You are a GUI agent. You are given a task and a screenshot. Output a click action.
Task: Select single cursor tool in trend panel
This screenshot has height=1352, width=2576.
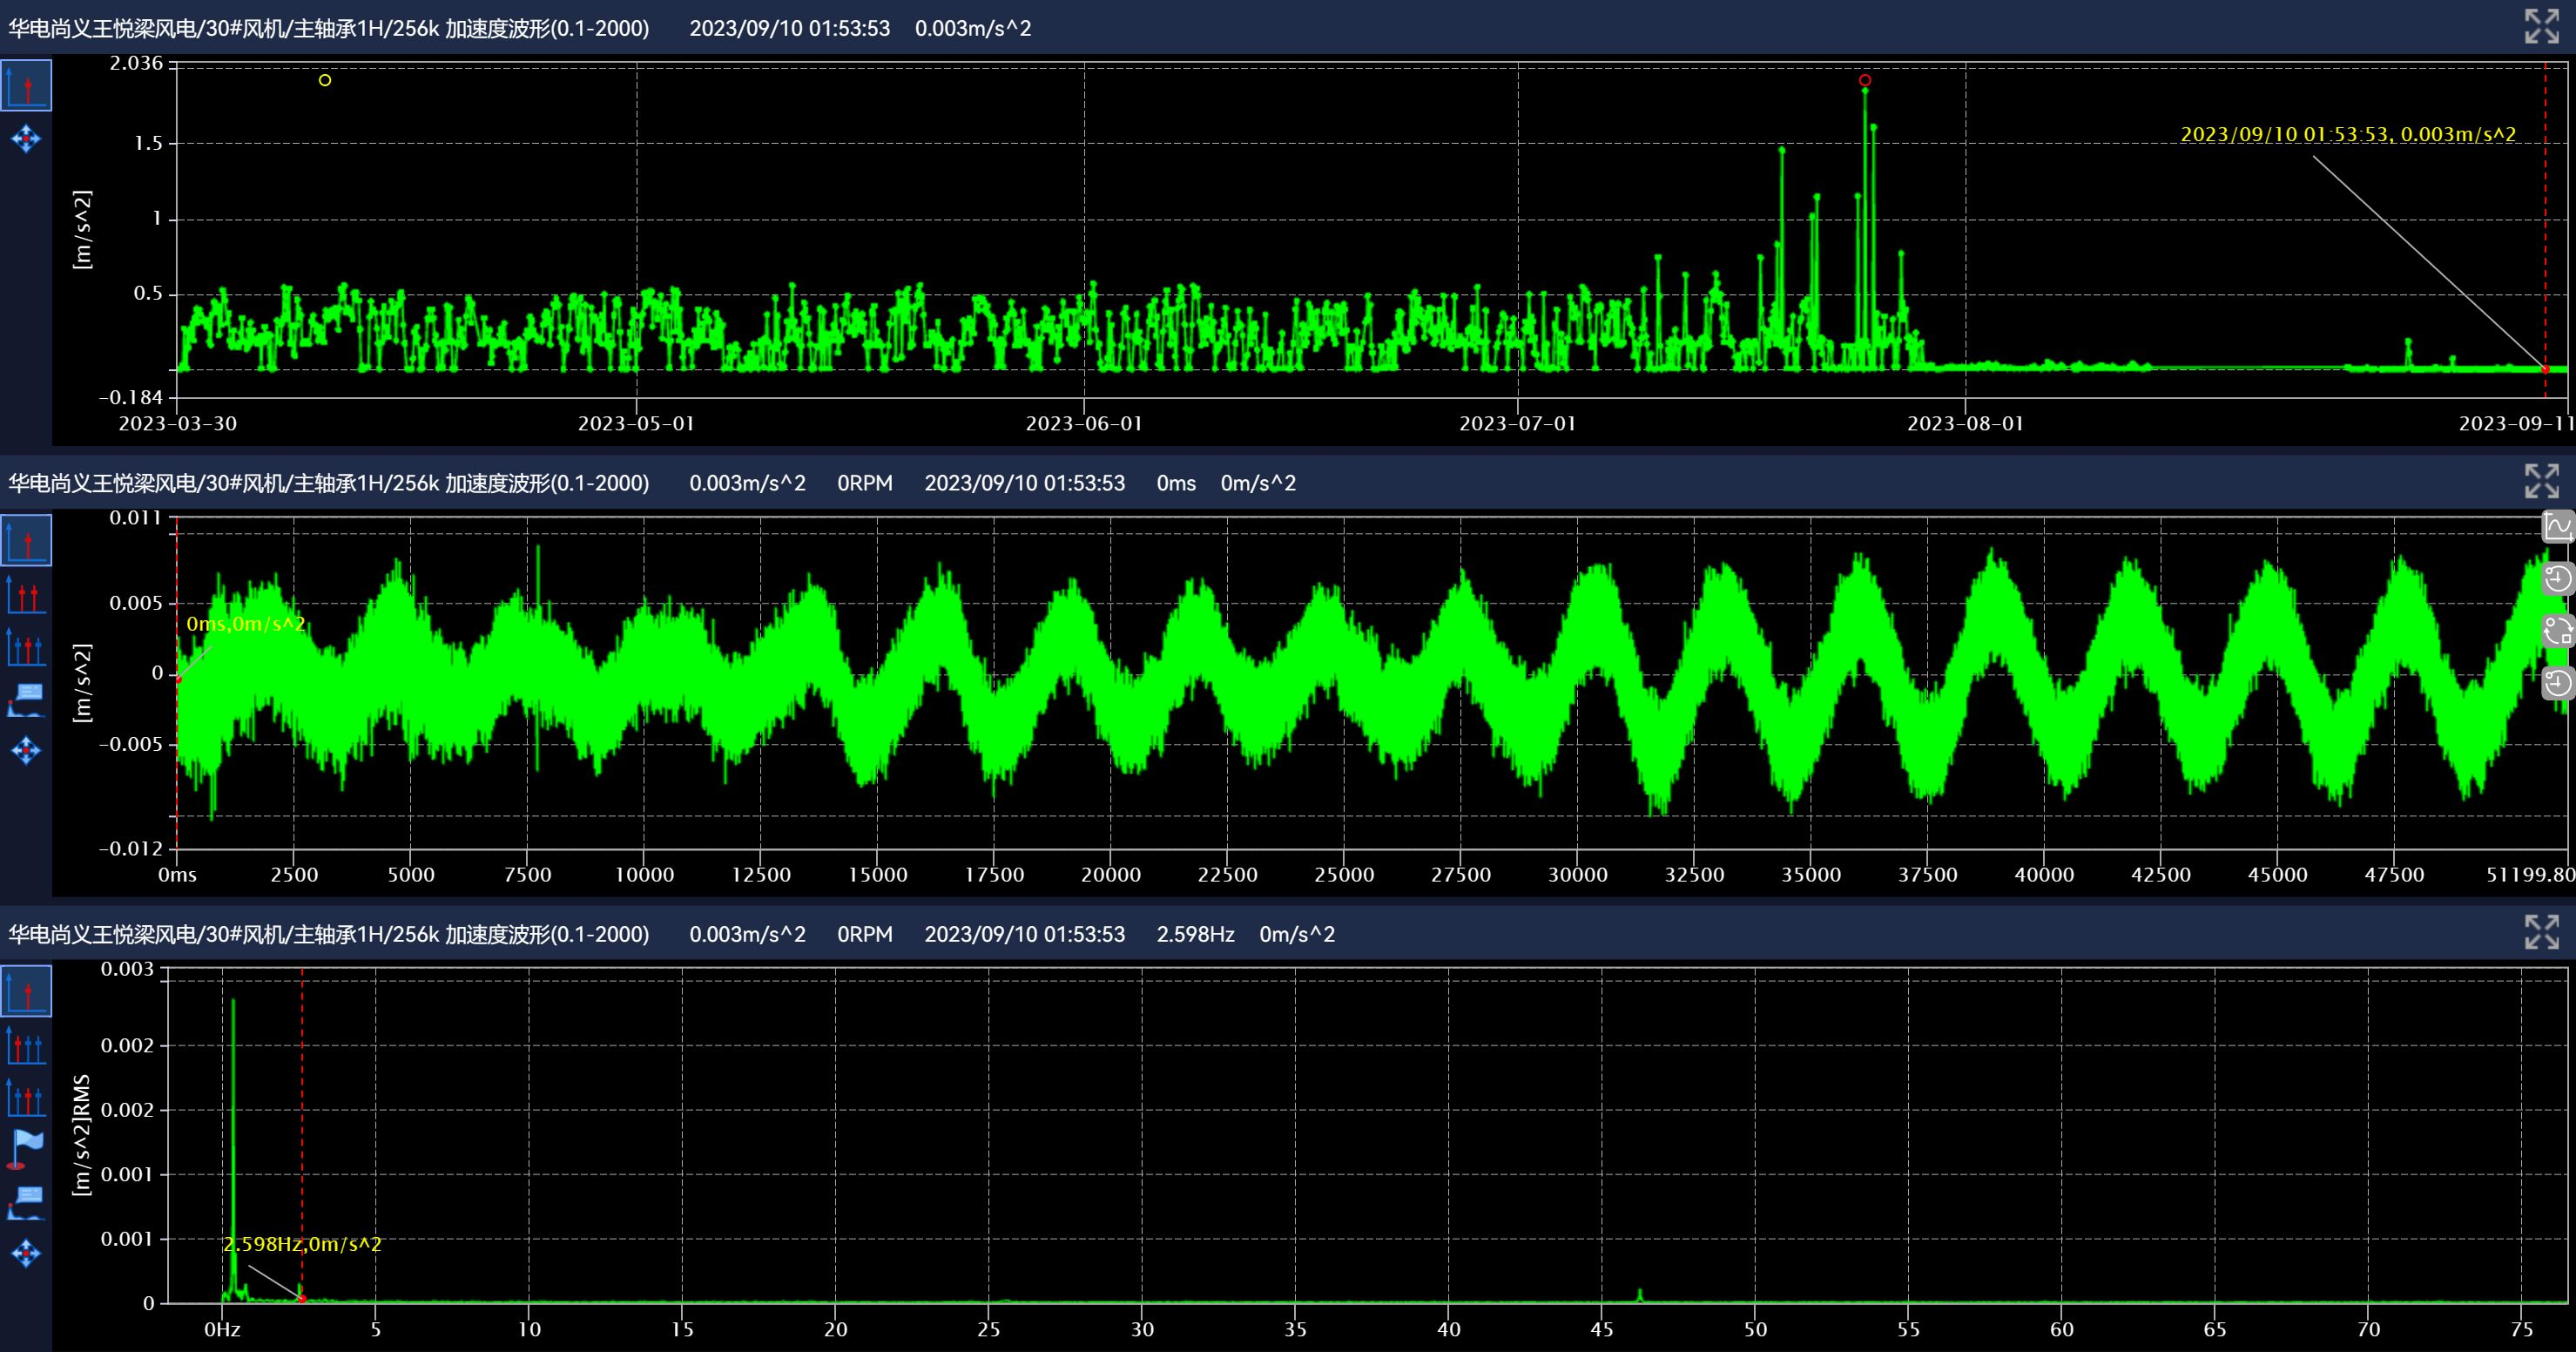pos(26,85)
